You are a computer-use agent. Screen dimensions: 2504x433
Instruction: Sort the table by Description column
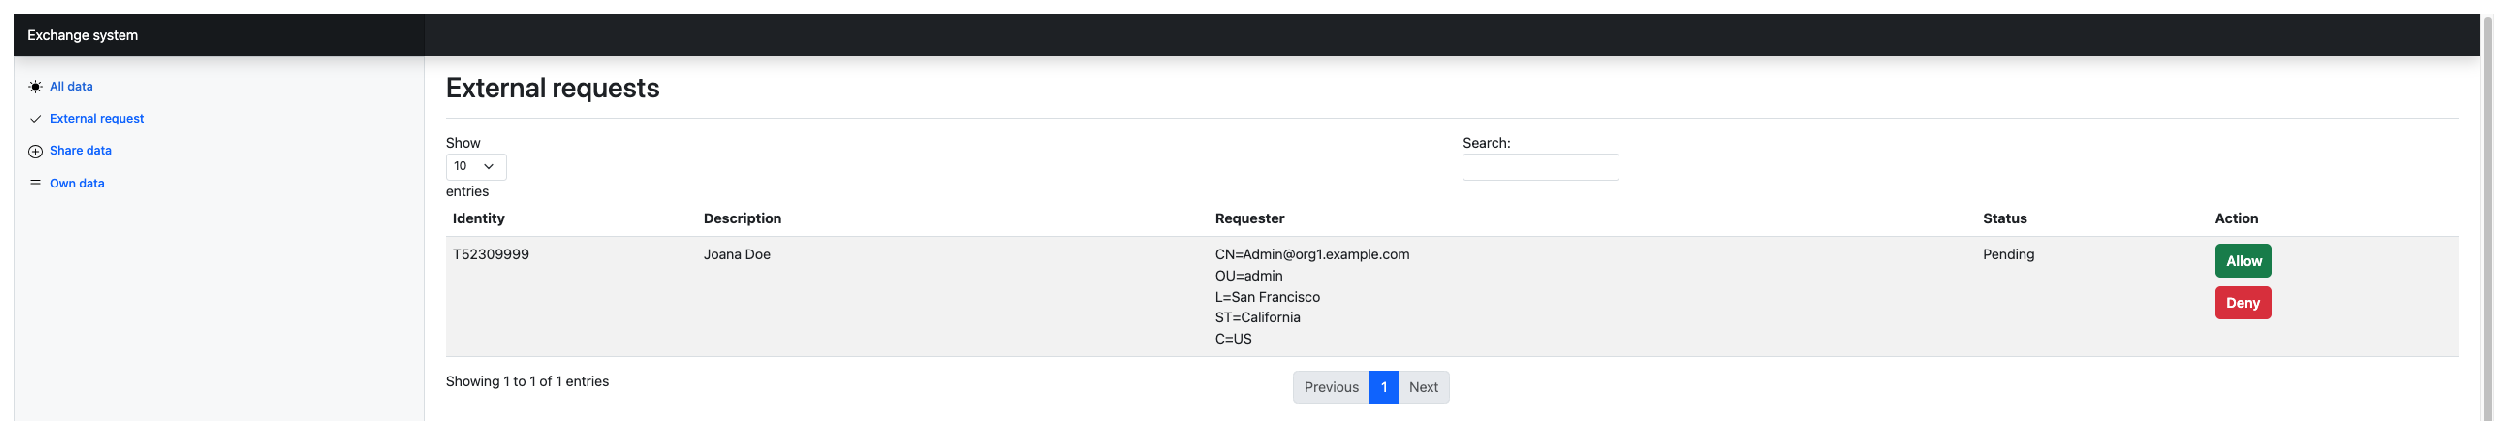click(742, 219)
